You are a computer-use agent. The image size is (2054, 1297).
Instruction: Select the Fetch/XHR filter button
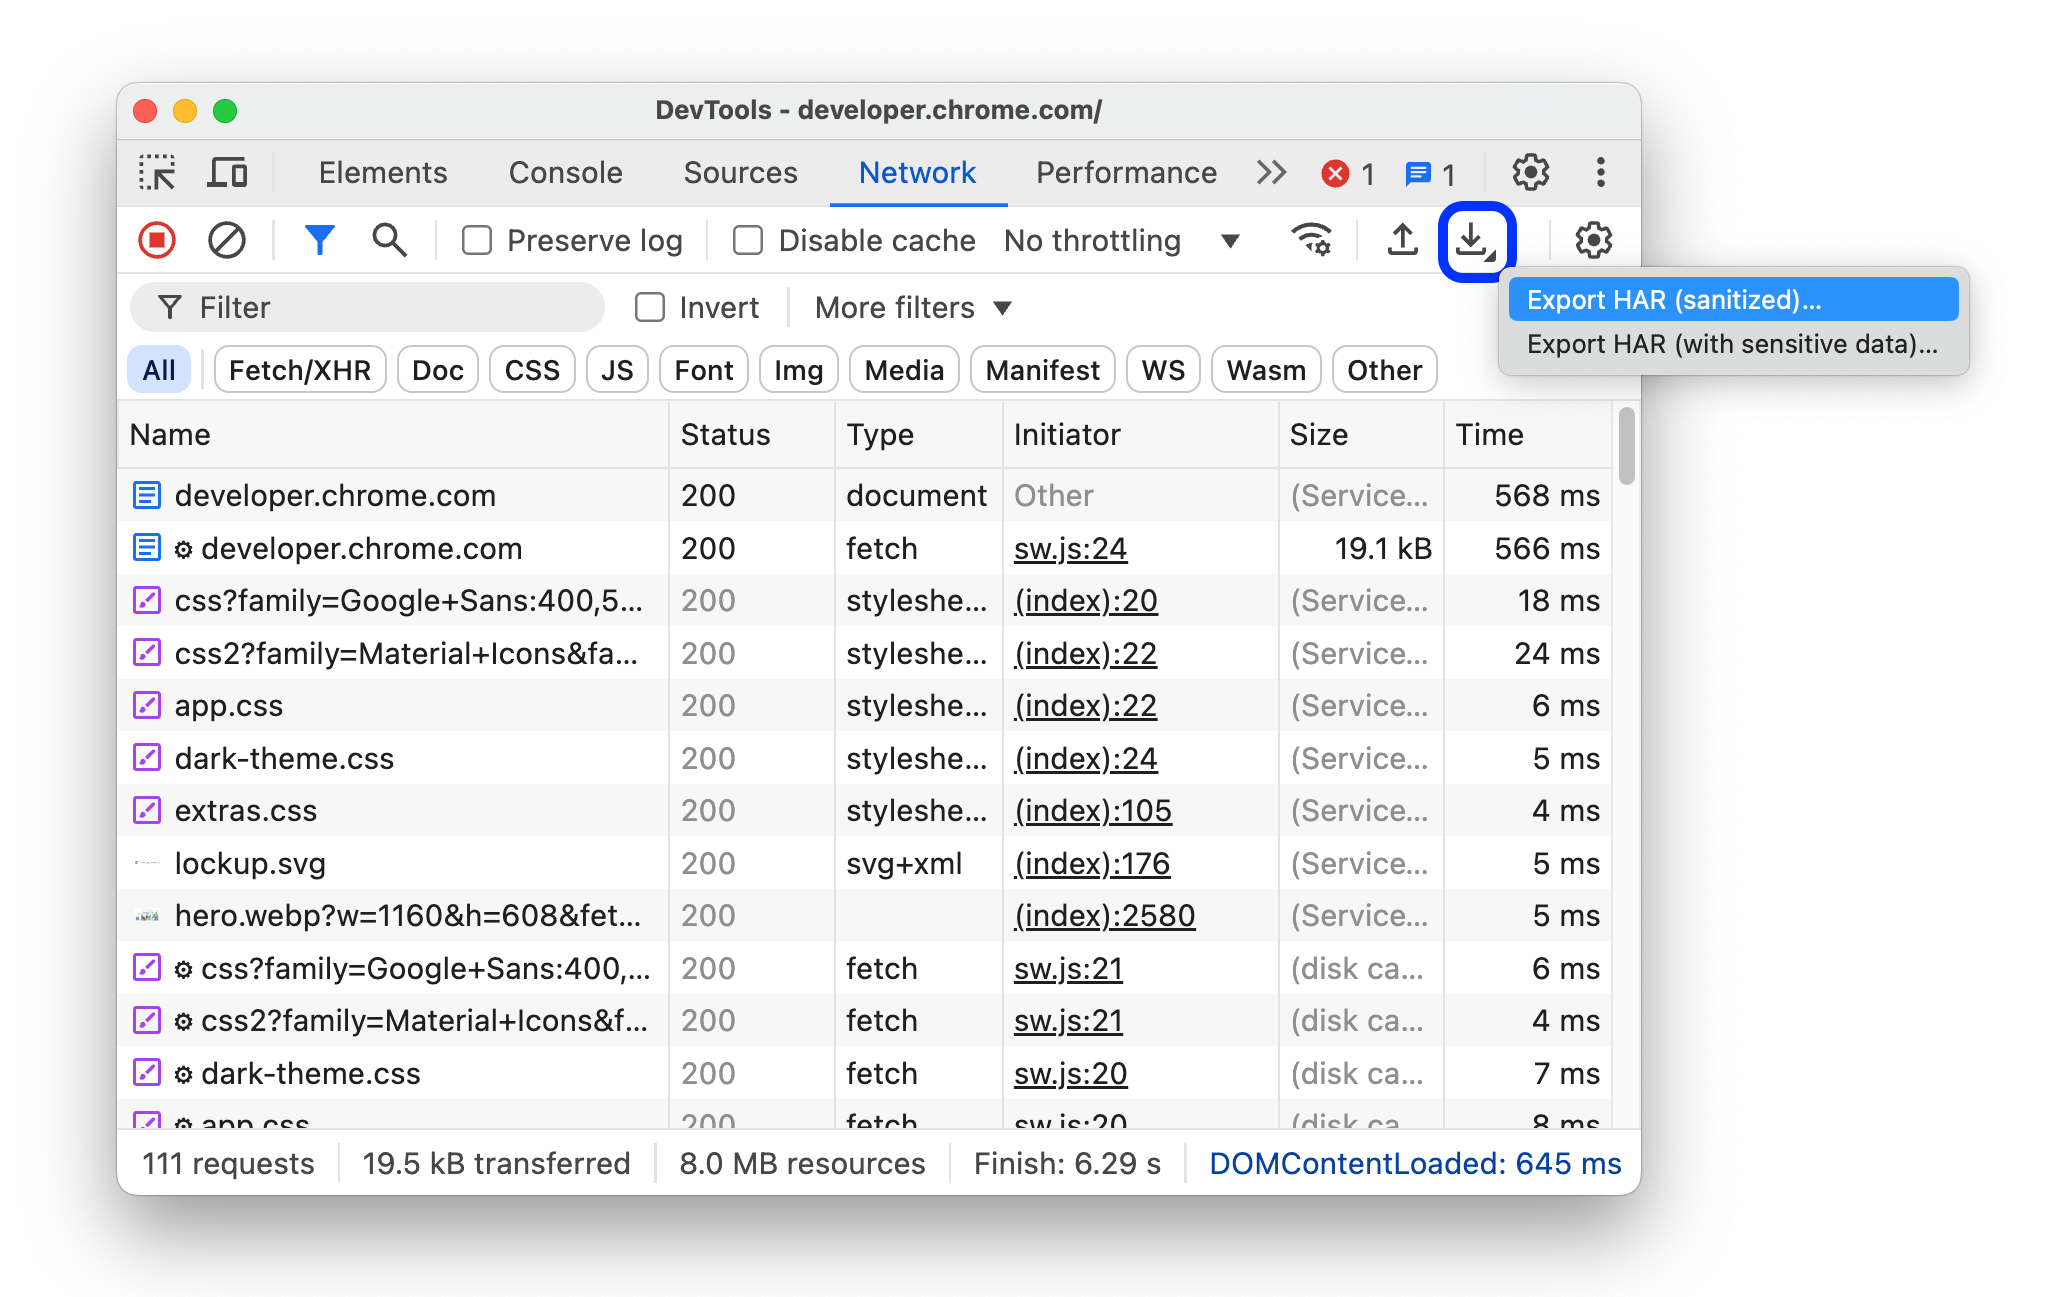click(299, 369)
